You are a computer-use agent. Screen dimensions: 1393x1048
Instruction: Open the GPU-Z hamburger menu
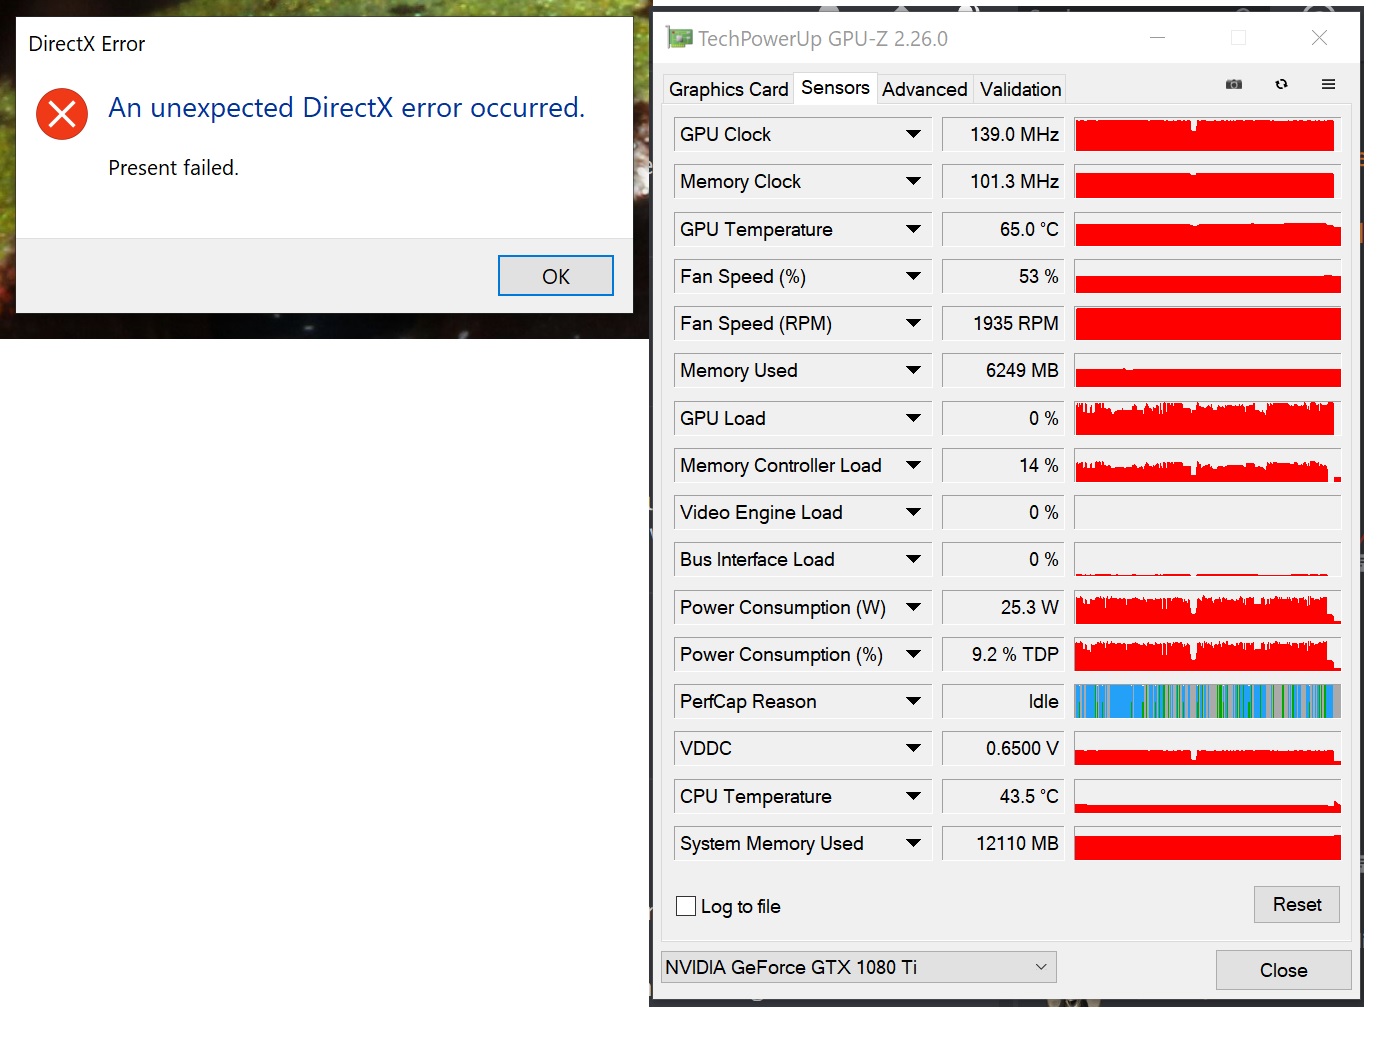[1328, 84]
